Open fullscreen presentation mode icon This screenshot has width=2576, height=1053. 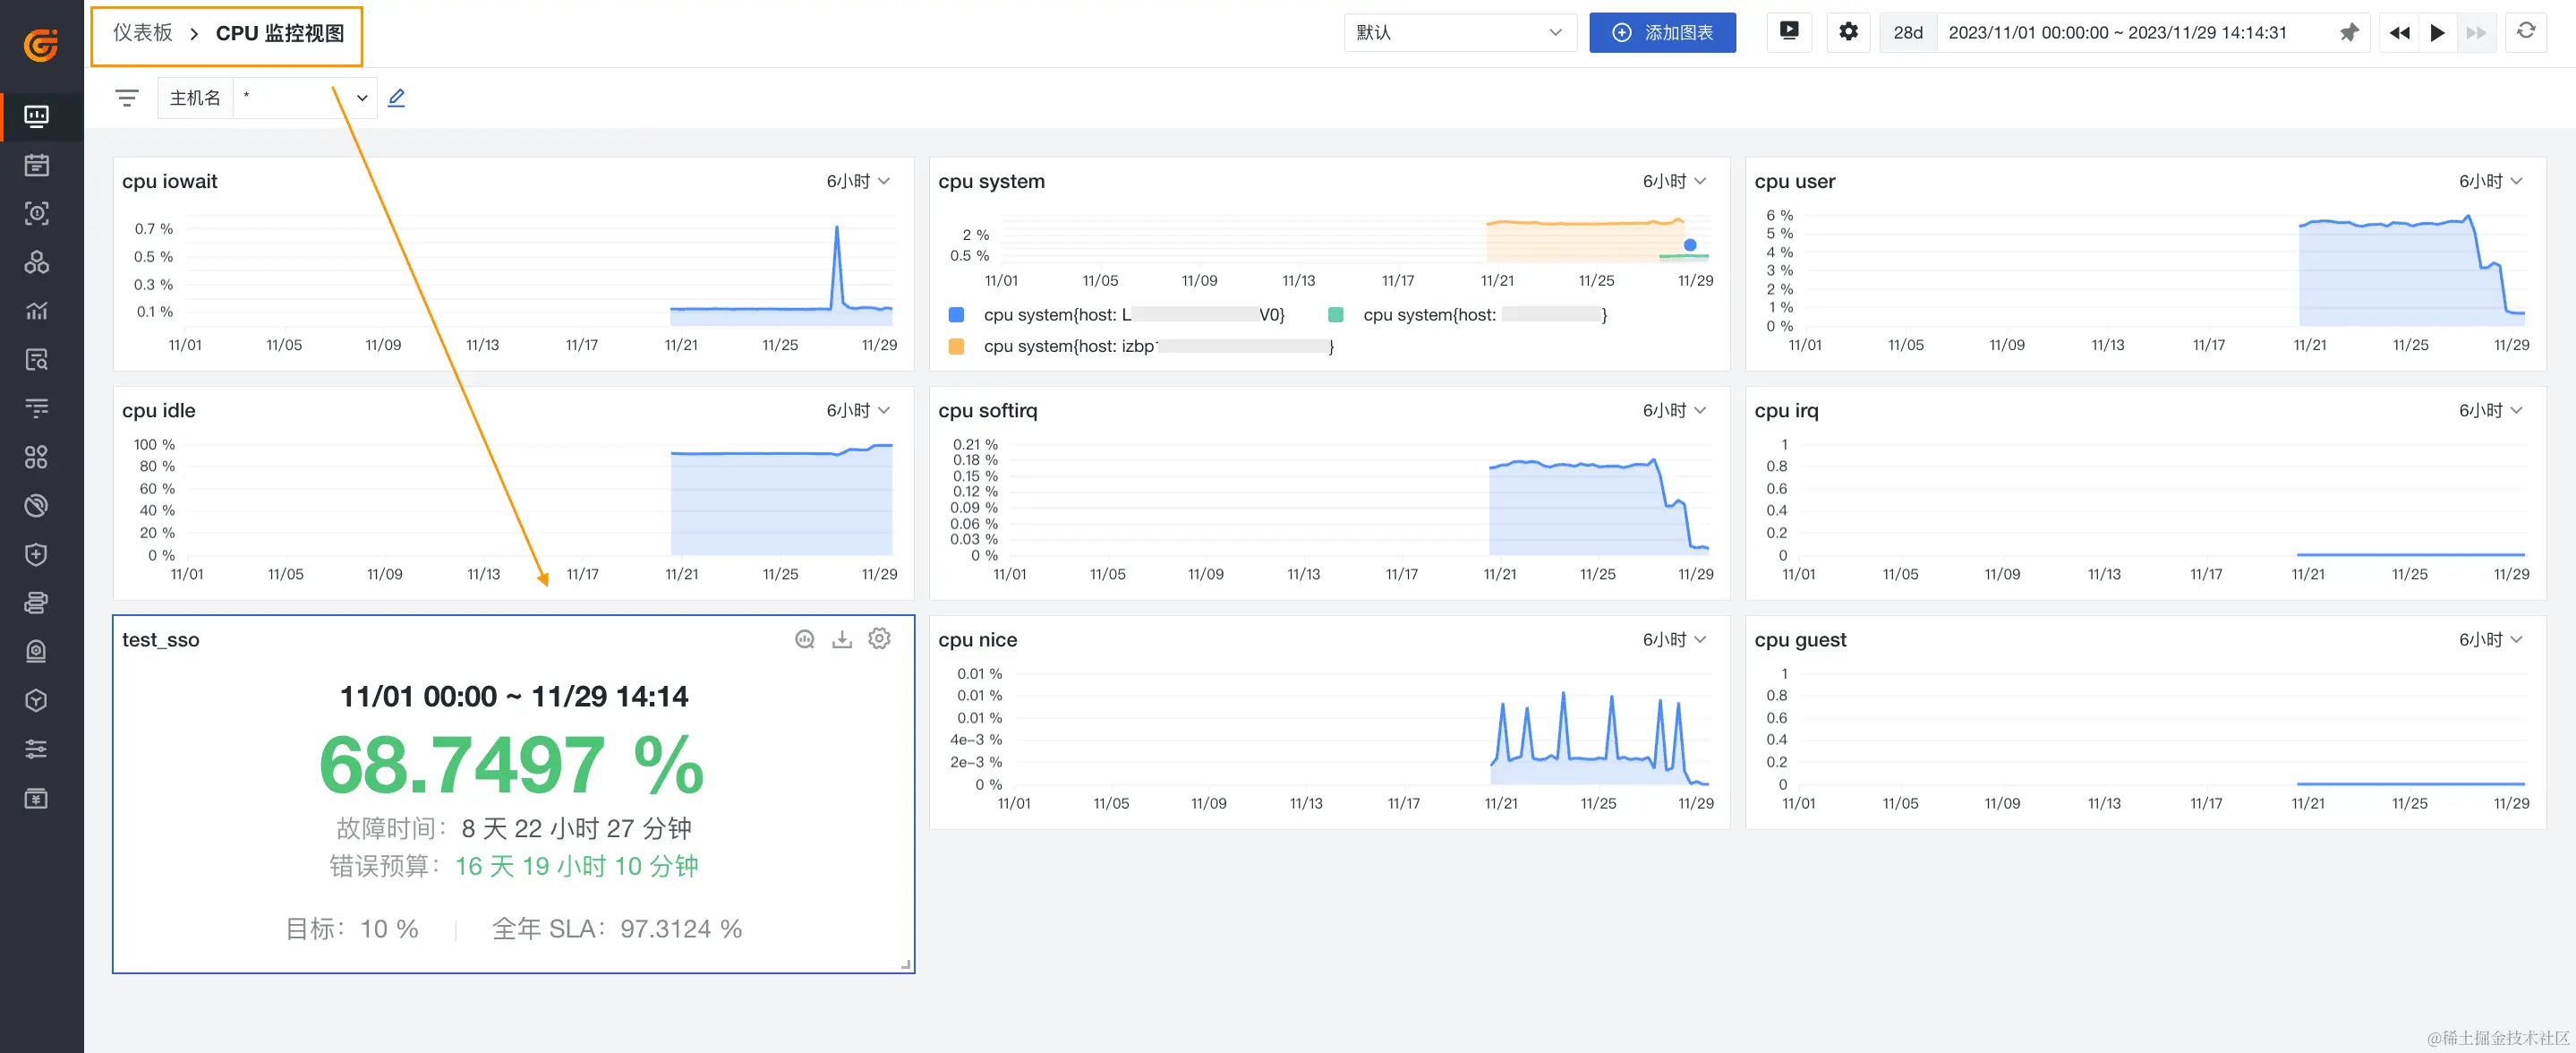[x=1789, y=32]
